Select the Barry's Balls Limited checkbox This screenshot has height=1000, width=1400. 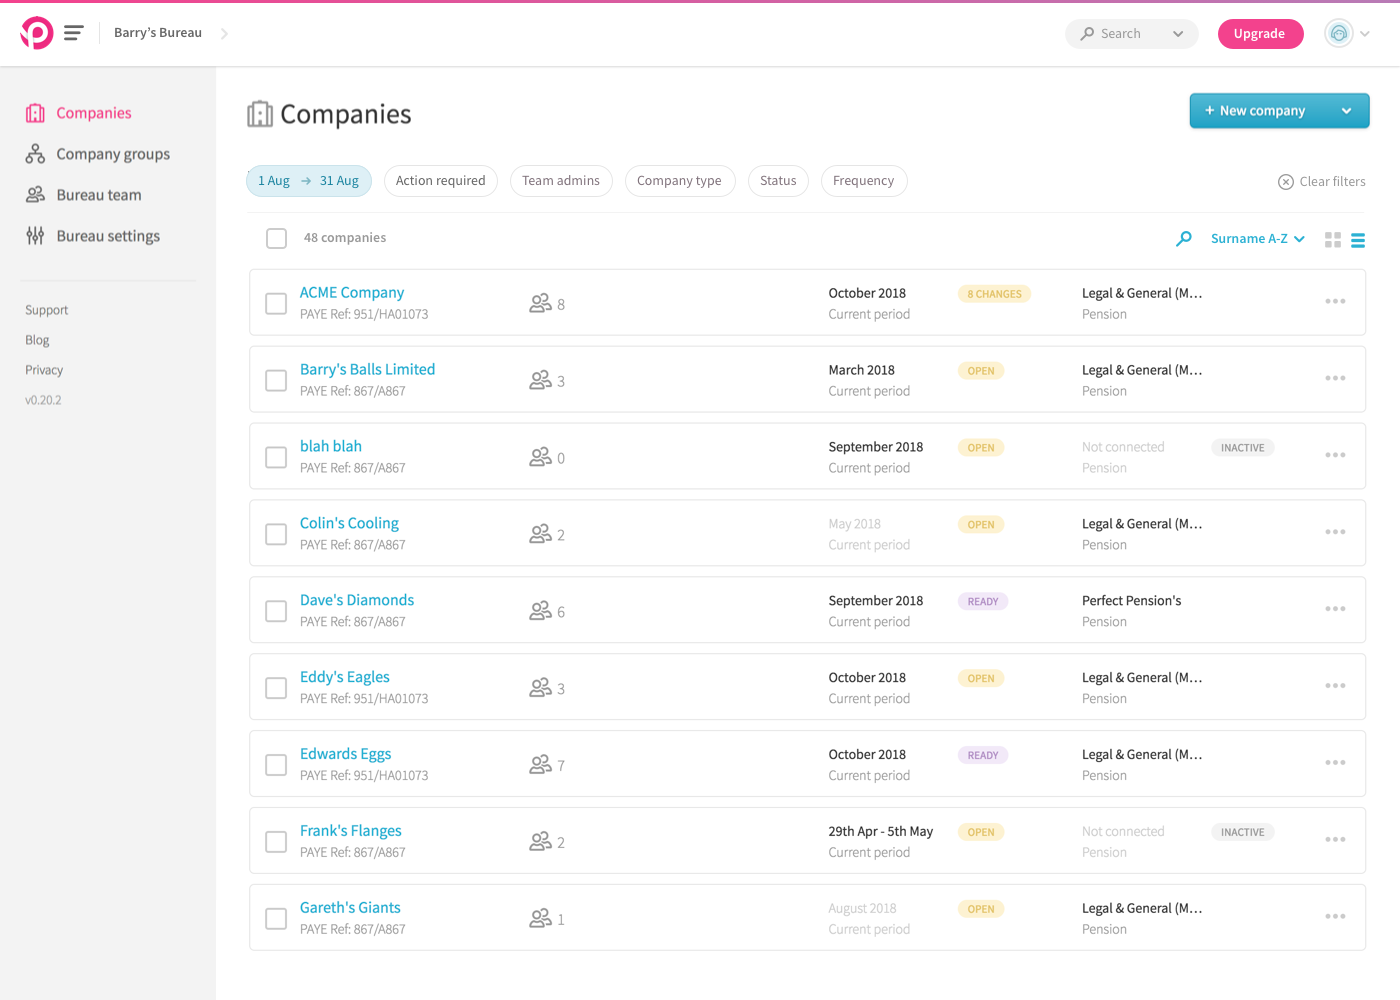[x=276, y=381]
